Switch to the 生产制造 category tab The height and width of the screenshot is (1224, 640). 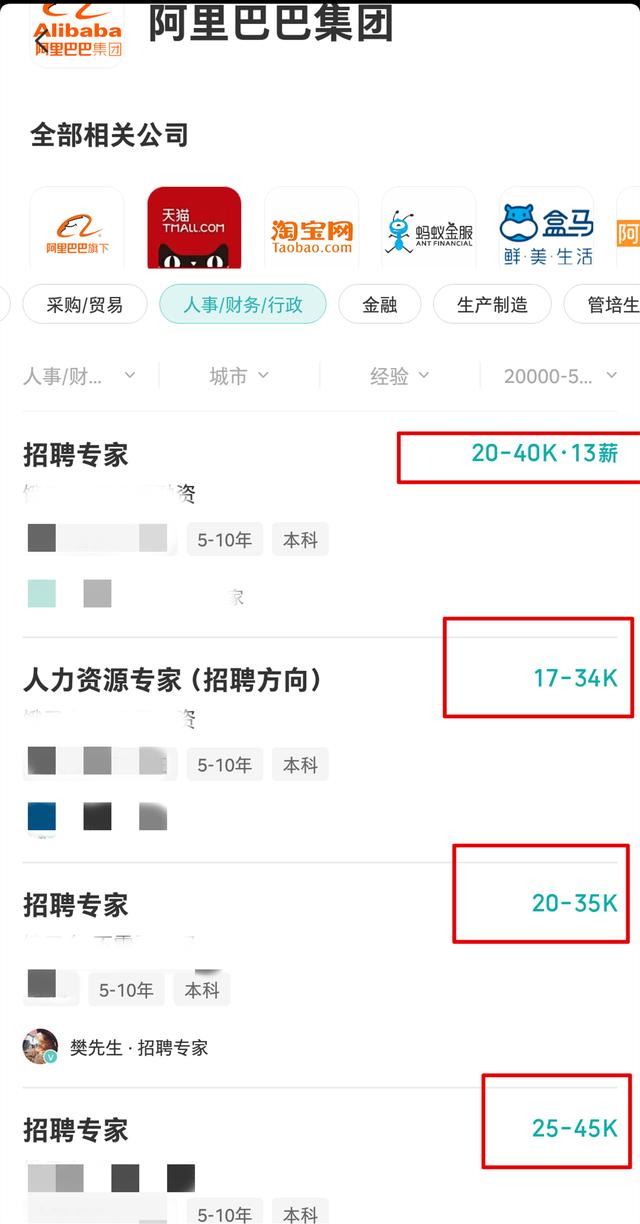click(x=492, y=304)
